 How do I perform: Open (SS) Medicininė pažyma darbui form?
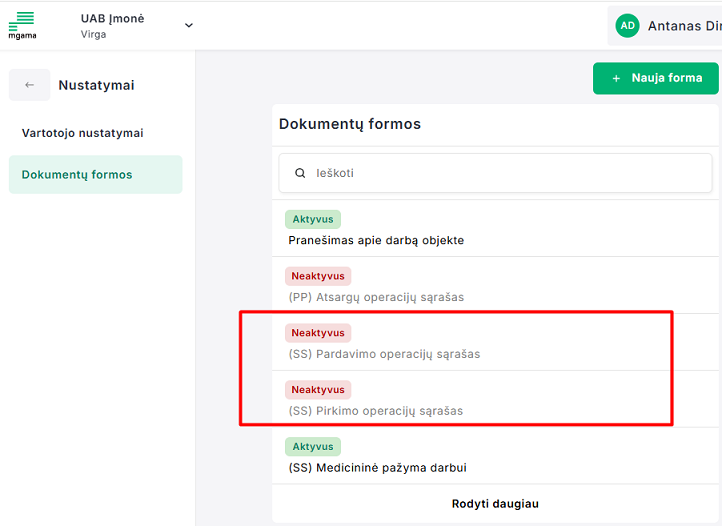(377, 467)
